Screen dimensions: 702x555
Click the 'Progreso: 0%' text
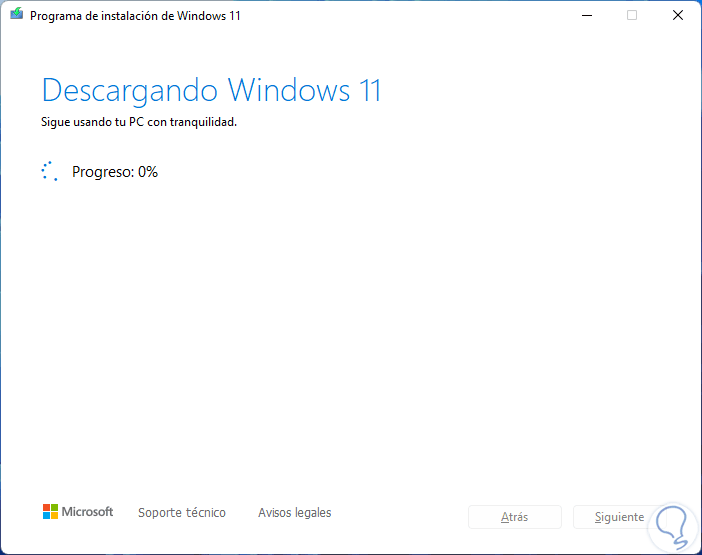point(115,172)
